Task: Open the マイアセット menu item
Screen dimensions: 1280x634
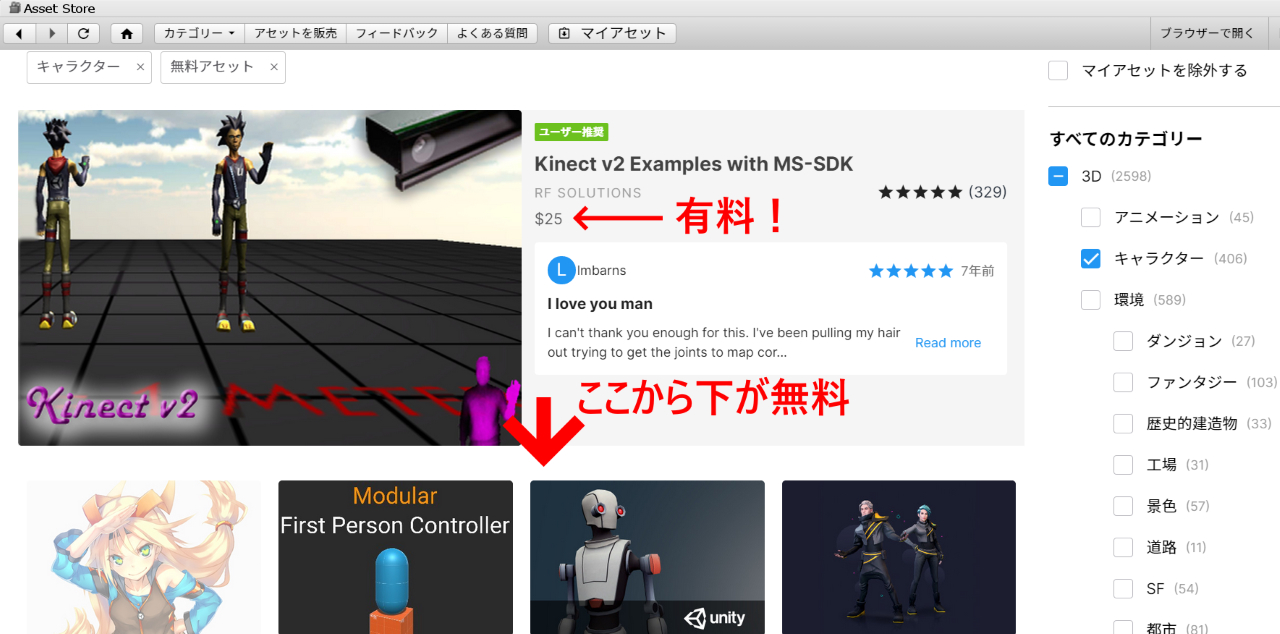Action: [612, 33]
